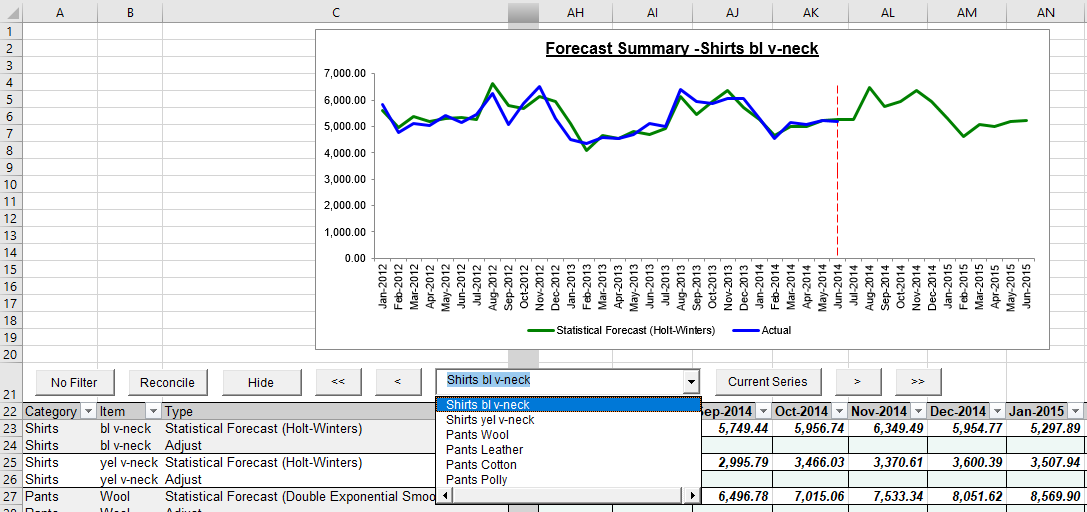Click the No Filter button
Screen dimensions: 1087x512
(x=74, y=382)
